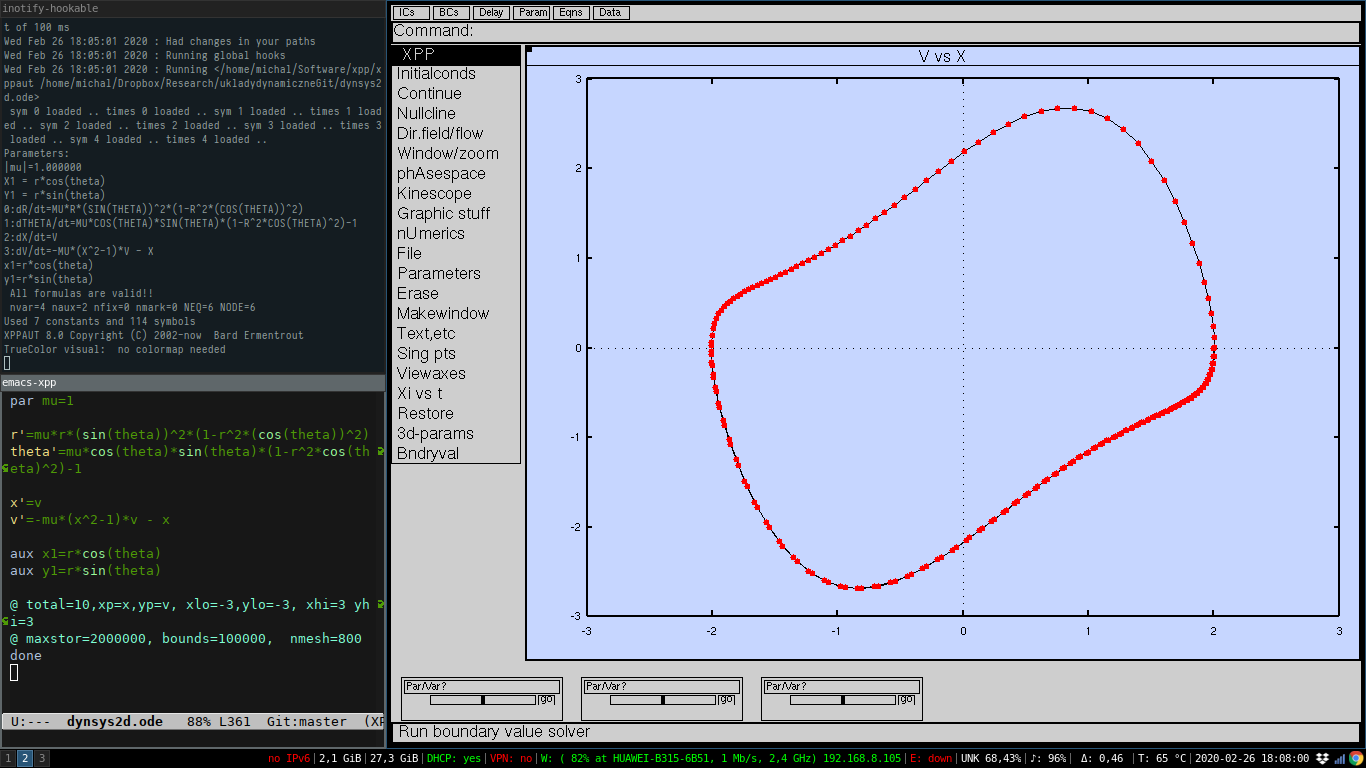Switch to workspace 3
Screen dimensions: 1366x768
click(42, 759)
